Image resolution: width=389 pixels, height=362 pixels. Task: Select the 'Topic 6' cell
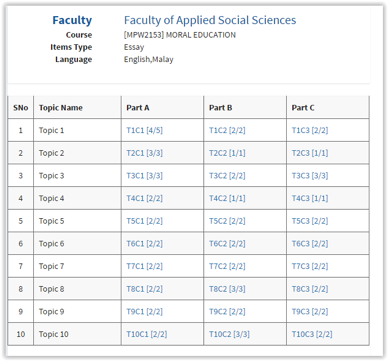77,244
